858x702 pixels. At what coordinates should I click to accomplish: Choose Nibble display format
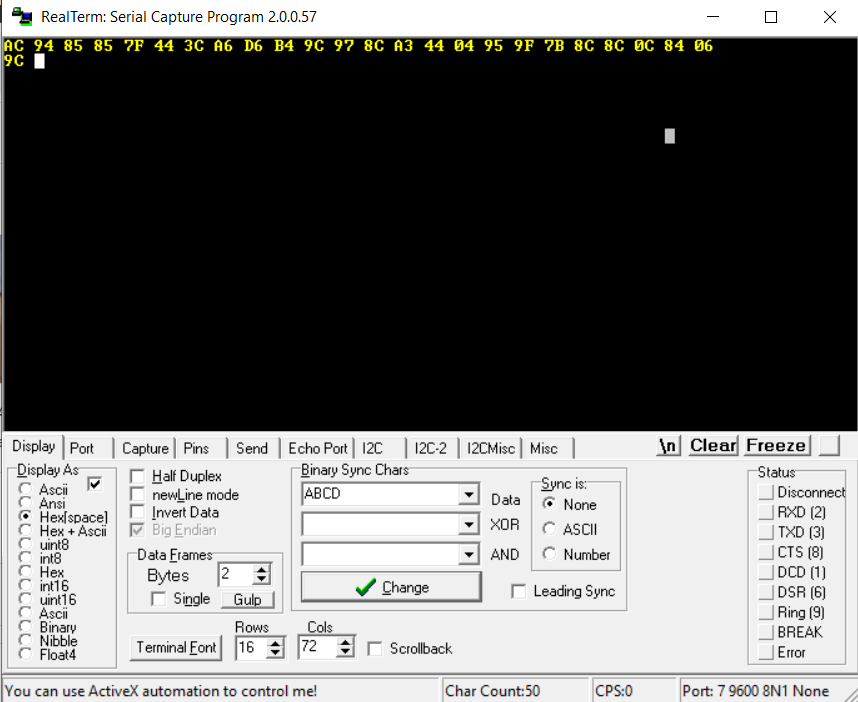(25, 640)
